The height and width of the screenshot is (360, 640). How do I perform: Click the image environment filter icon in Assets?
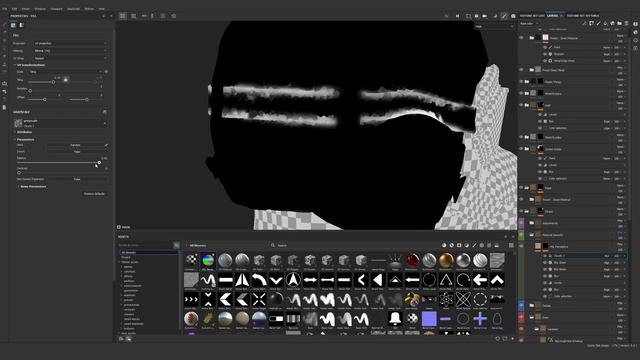pyautogui.click(x=497, y=245)
